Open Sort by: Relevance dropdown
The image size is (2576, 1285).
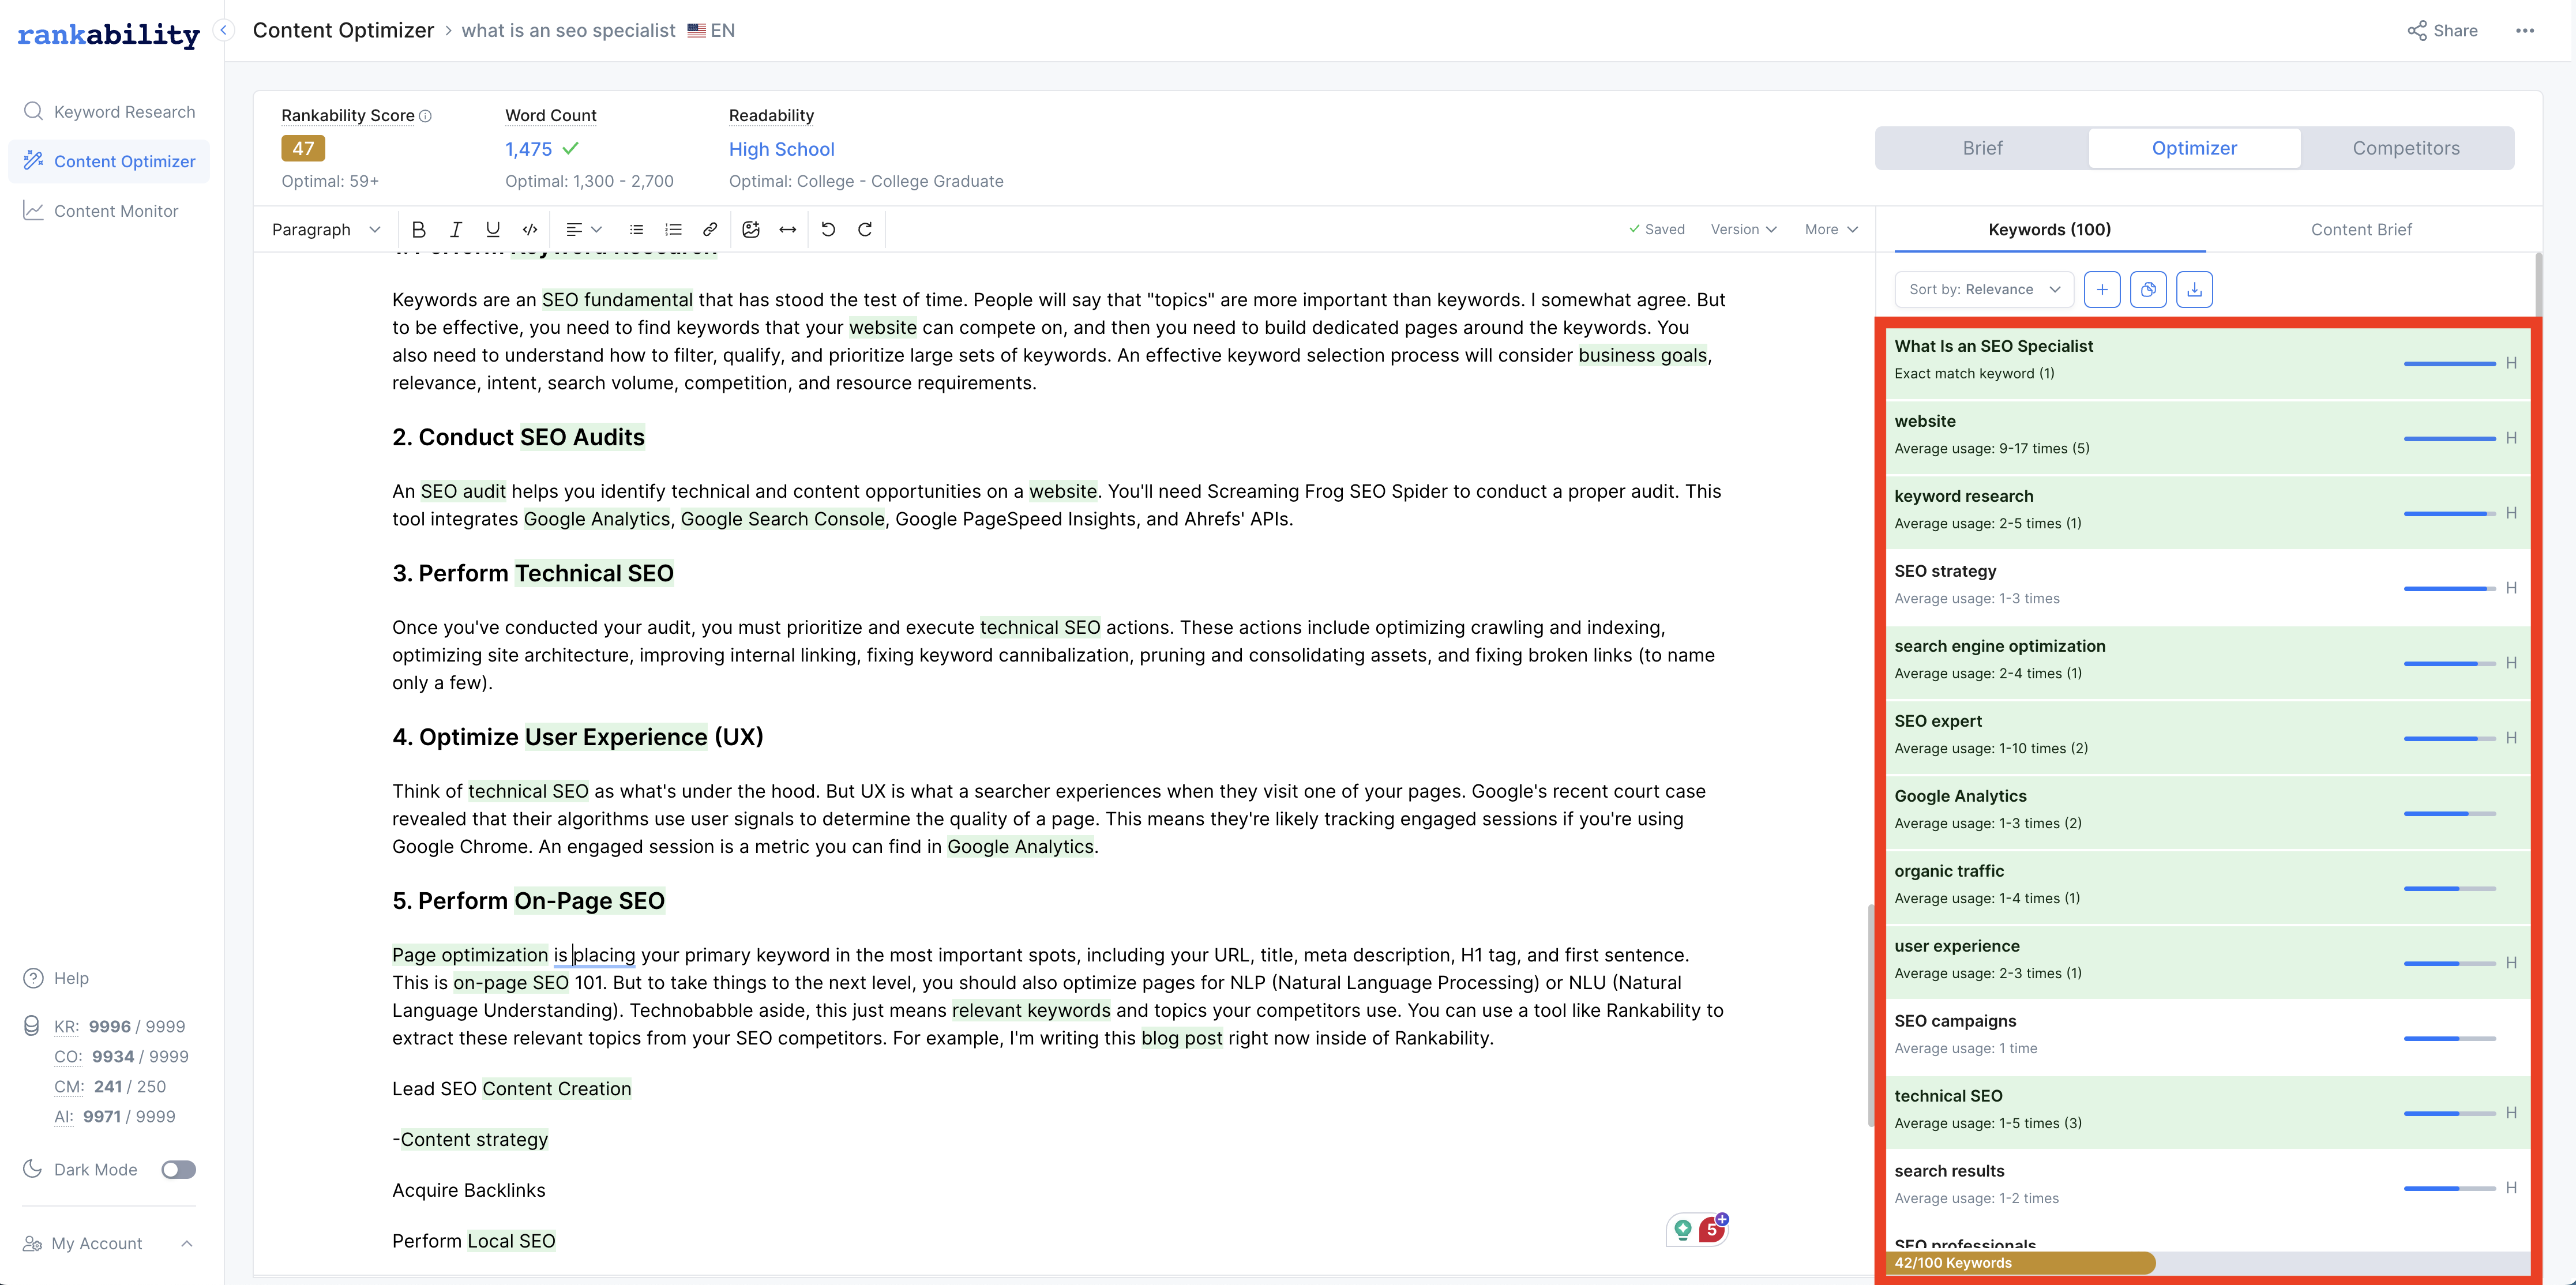(x=1984, y=289)
